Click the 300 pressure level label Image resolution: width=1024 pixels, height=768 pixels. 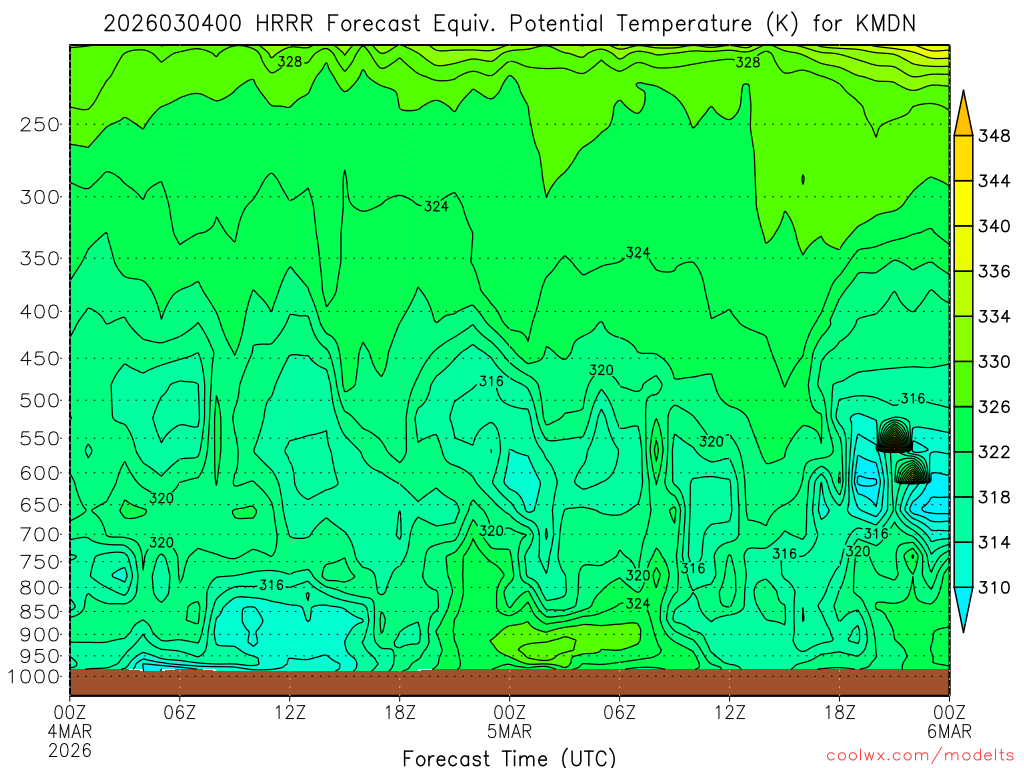click(x=40, y=197)
